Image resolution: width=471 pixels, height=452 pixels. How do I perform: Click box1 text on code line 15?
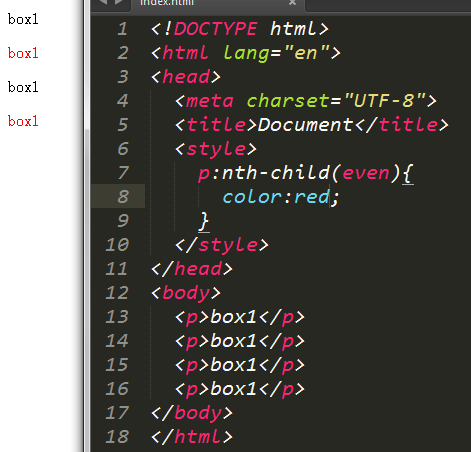point(233,365)
